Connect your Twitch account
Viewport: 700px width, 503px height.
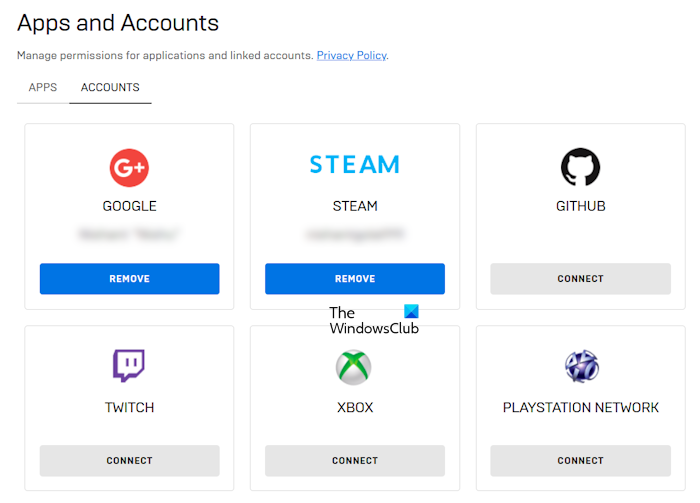129,461
